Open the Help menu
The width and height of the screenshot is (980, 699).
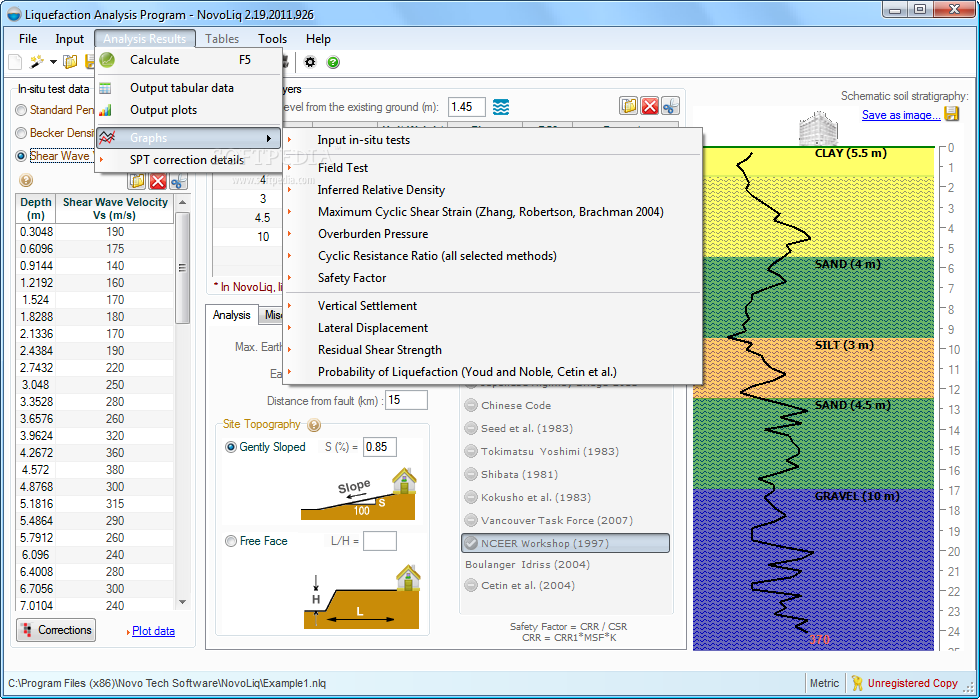[318, 39]
